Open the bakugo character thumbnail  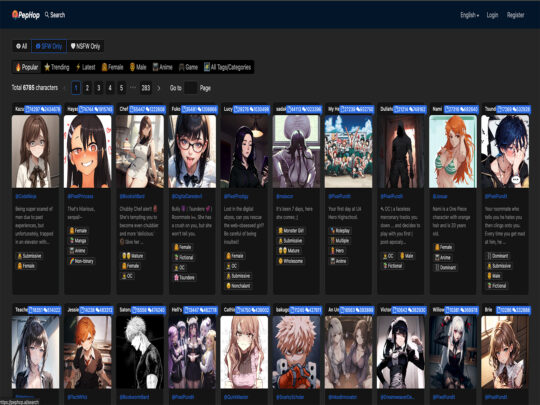[x=296, y=352]
